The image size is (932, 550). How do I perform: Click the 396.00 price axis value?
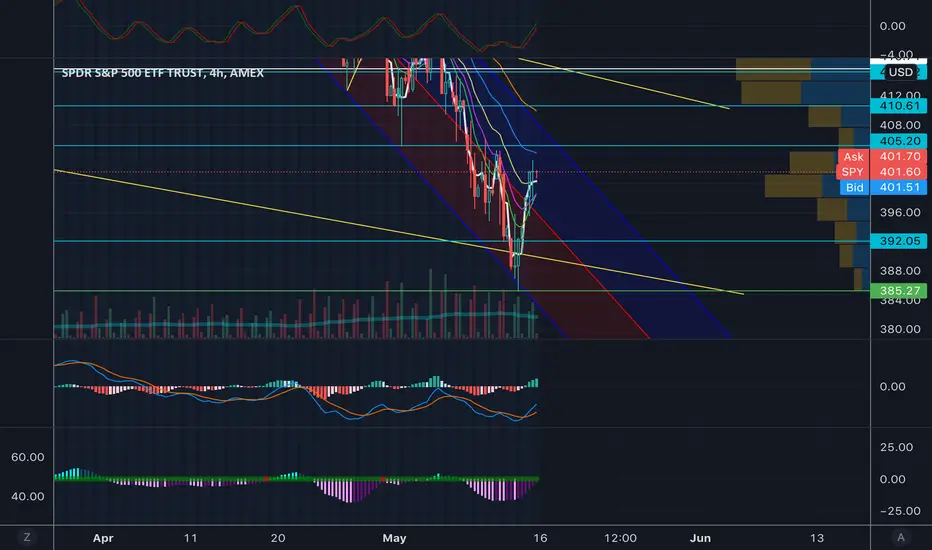pos(900,212)
